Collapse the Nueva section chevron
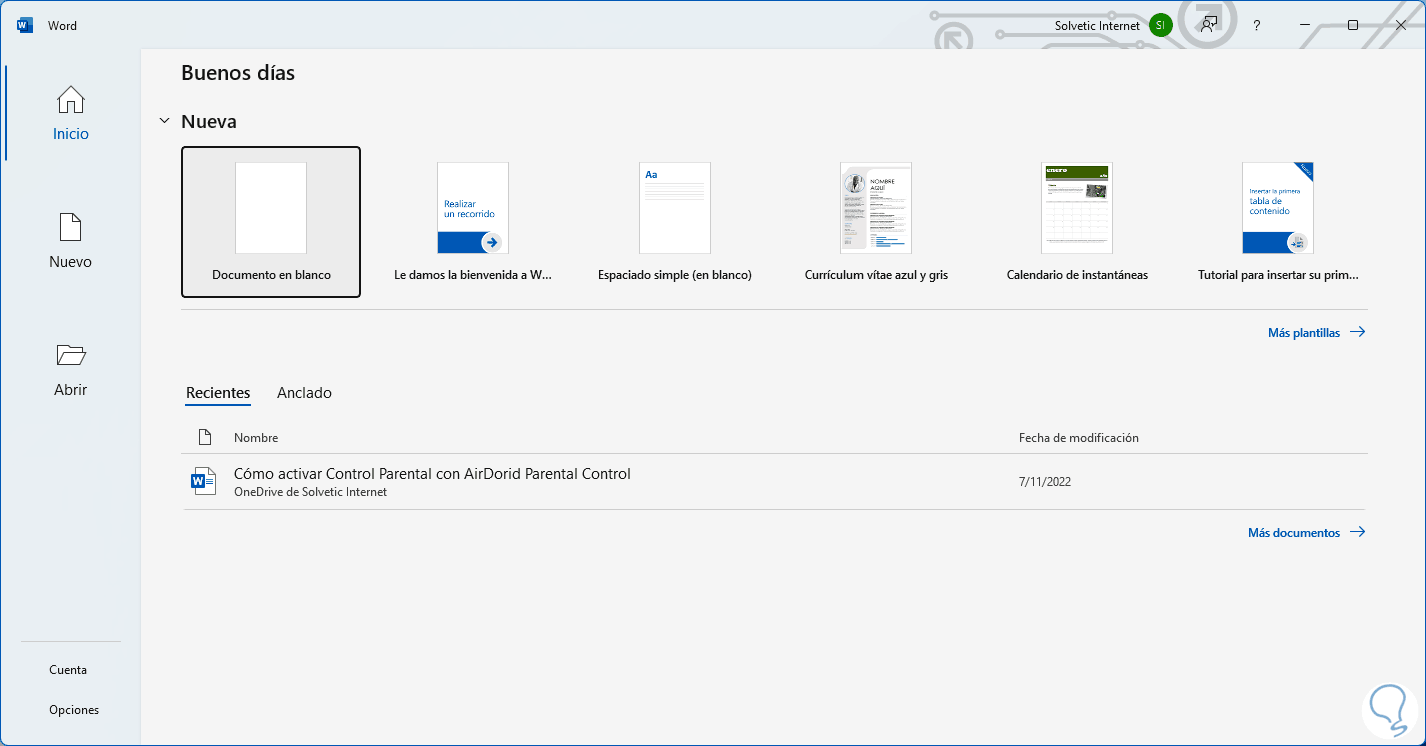 pyautogui.click(x=165, y=121)
